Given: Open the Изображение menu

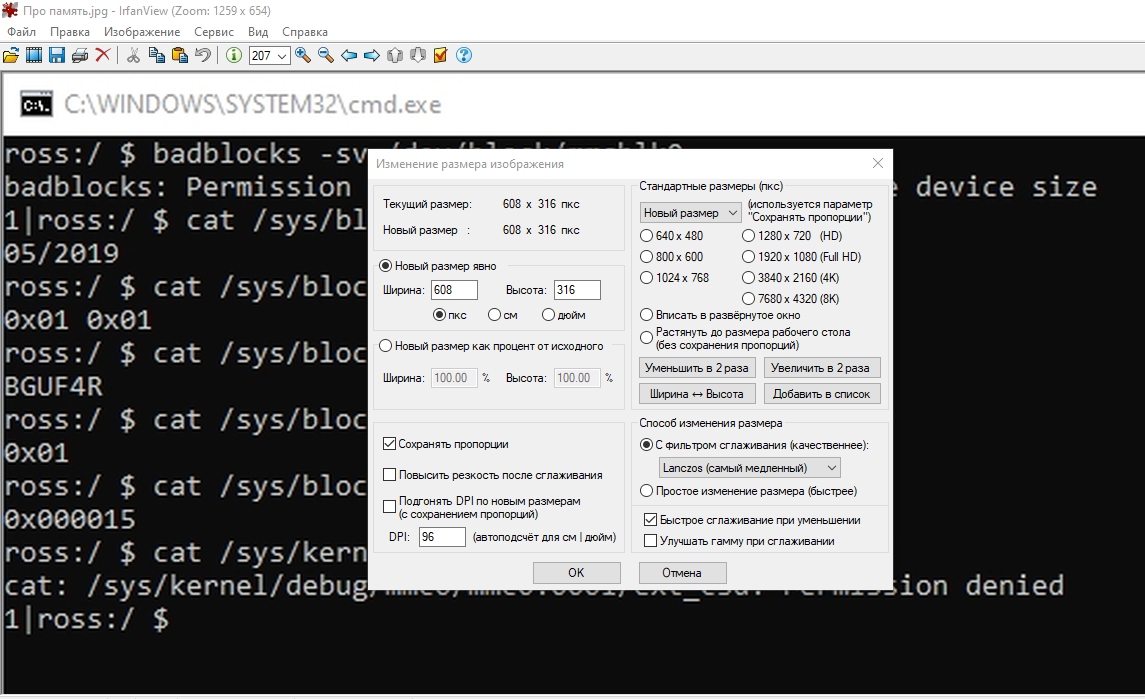Looking at the screenshot, I should point(142,32).
